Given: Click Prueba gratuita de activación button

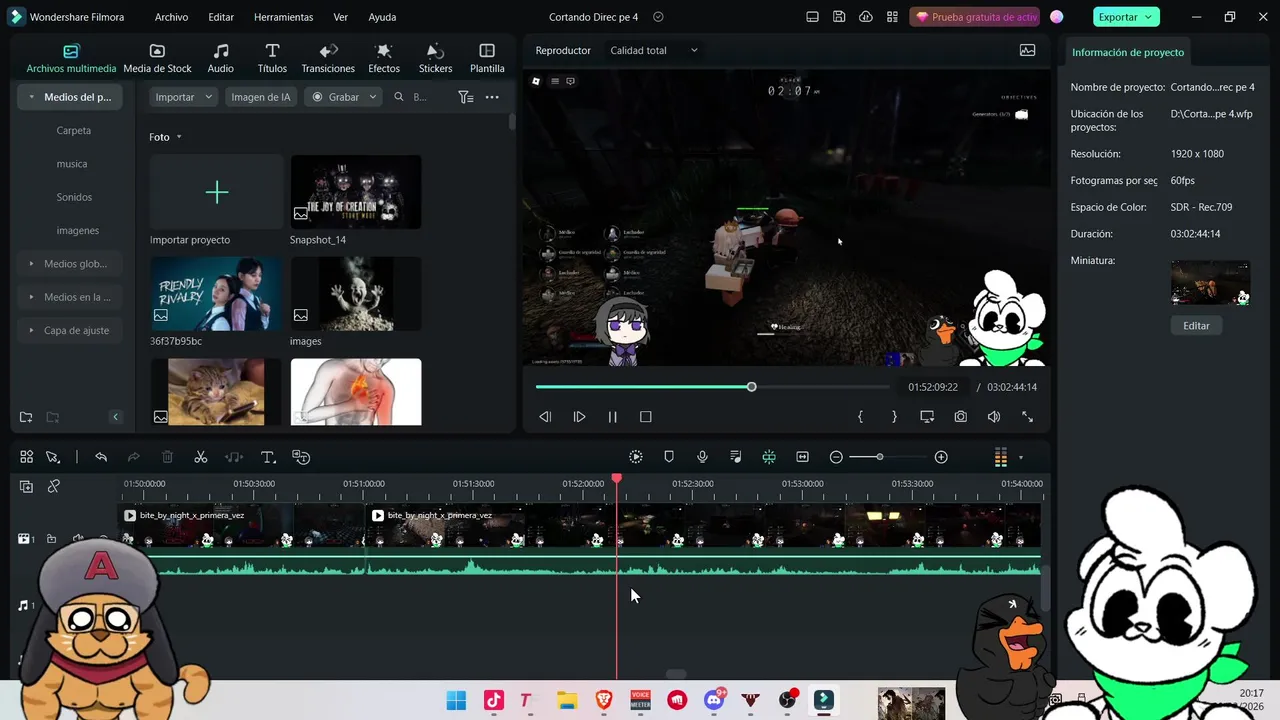Looking at the screenshot, I should 975,17.
